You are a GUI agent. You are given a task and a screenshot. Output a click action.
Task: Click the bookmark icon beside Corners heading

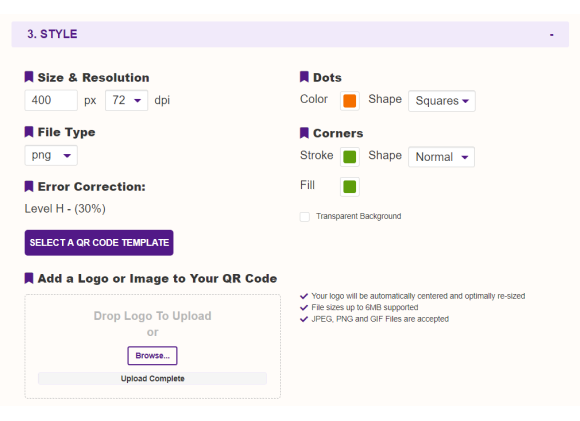point(304,133)
